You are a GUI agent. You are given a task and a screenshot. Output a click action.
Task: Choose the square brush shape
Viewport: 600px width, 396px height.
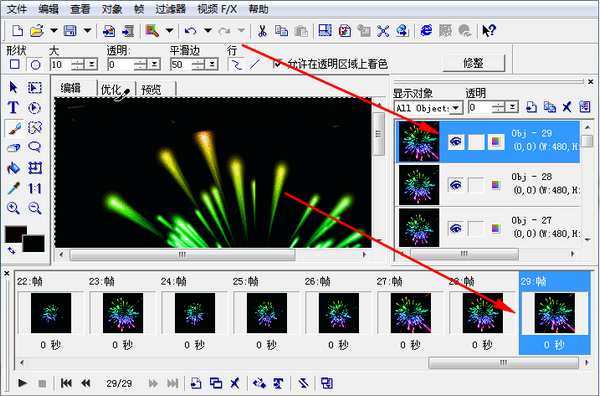pos(15,64)
